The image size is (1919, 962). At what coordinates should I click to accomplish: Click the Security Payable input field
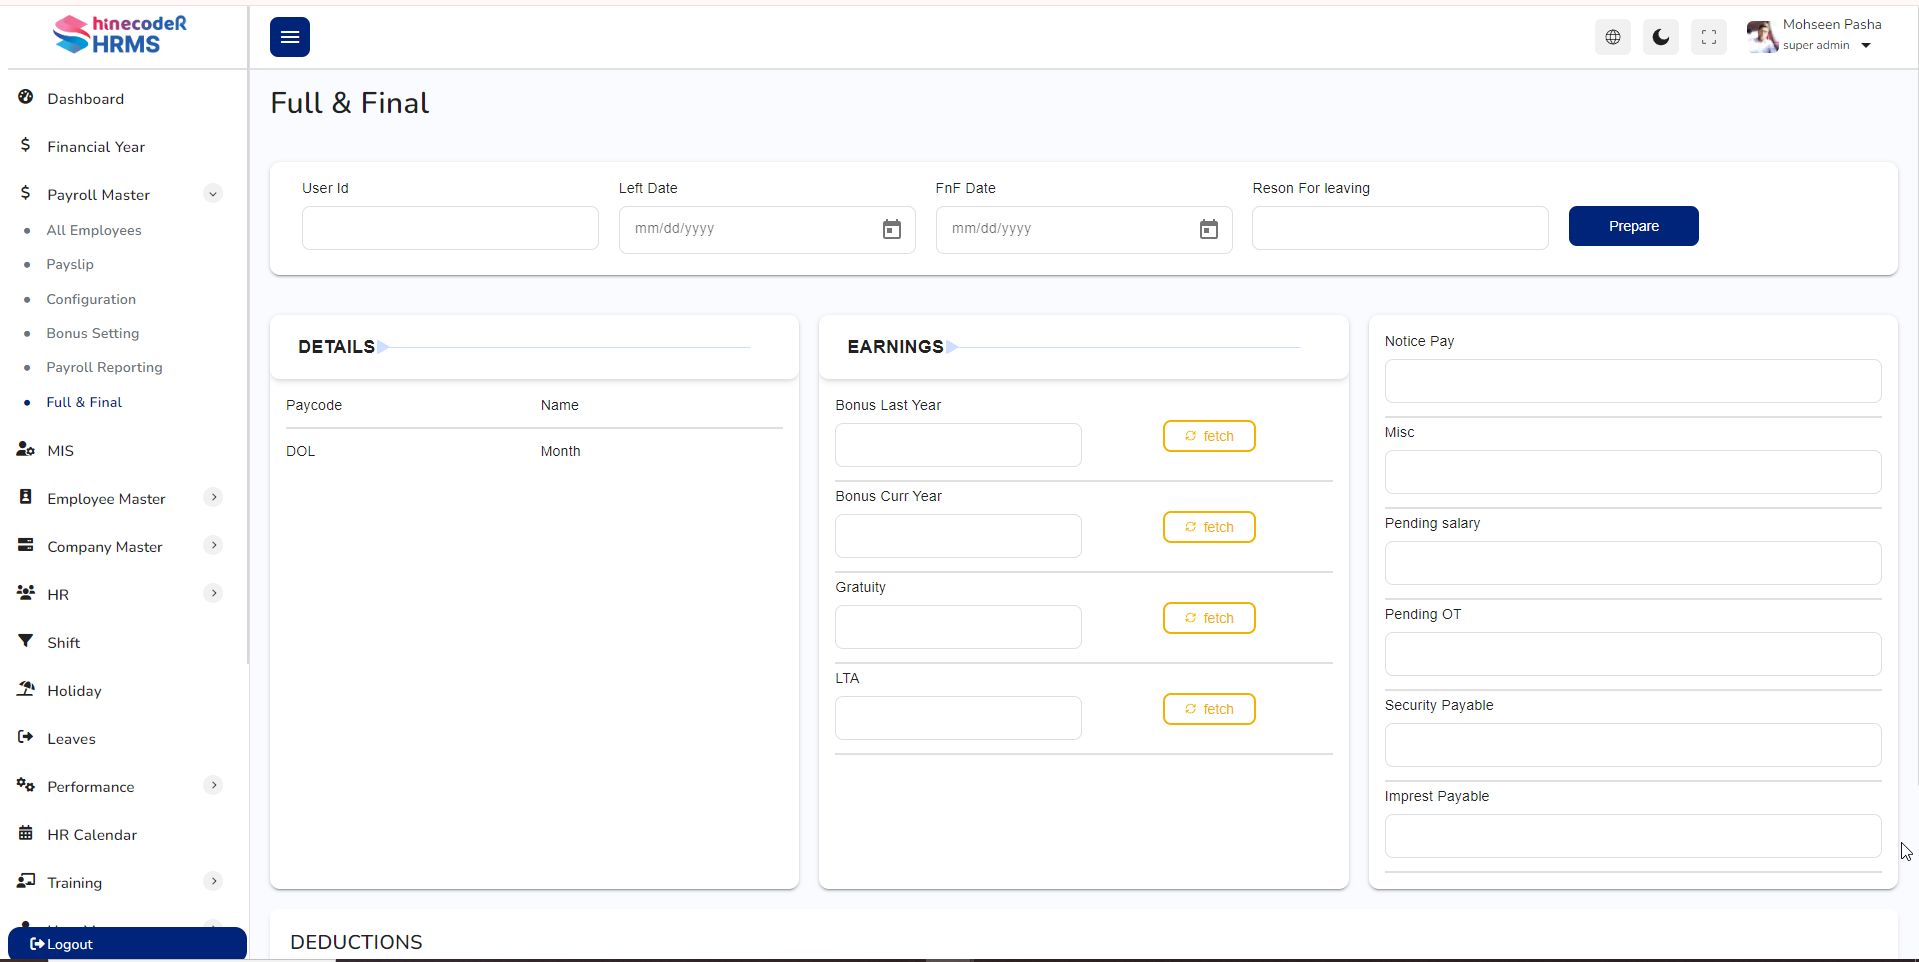(1633, 745)
